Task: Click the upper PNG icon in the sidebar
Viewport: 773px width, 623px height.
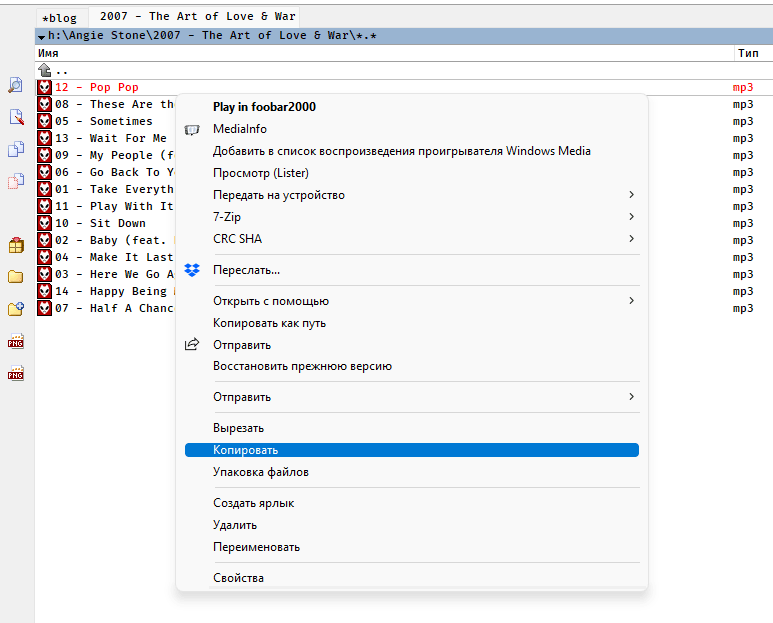Action: pos(16,341)
